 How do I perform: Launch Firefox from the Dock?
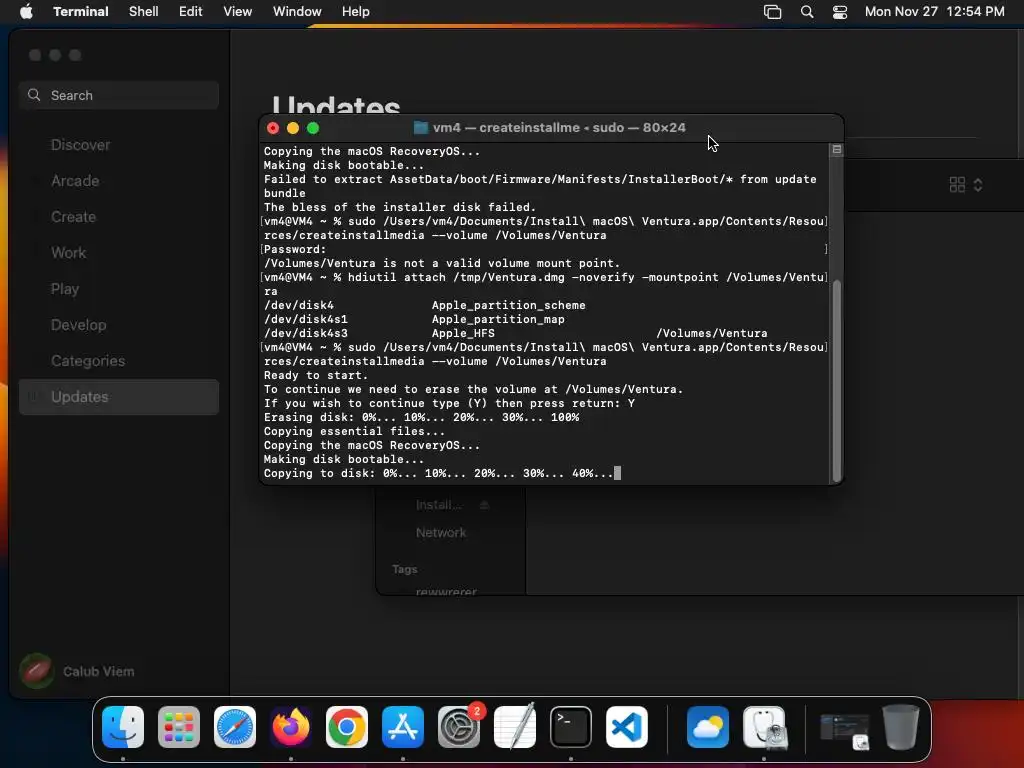click(291, 727)
